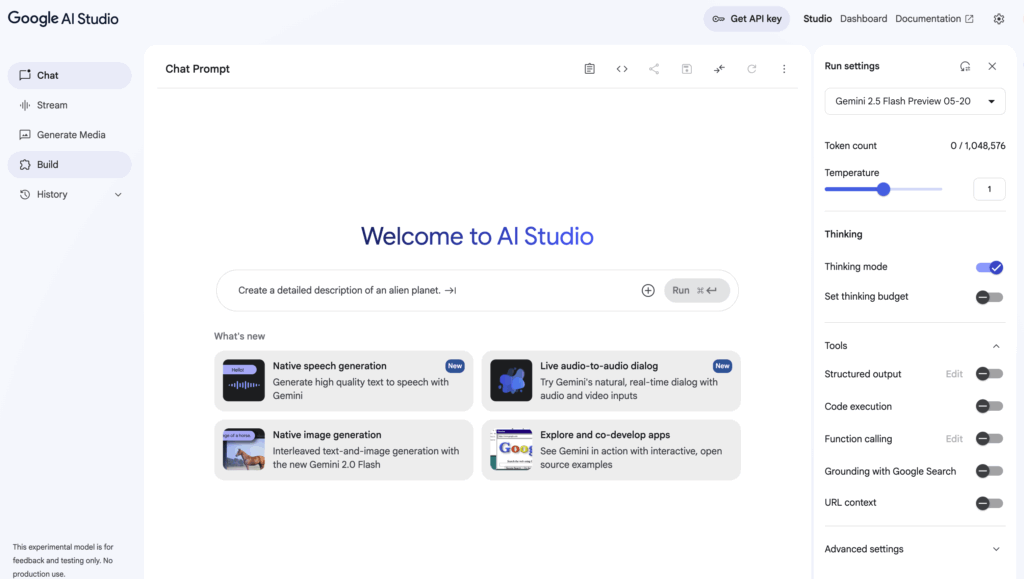Image resolution: width=1024 pixels, height=579 pixels.
Task: Turn on Grounding with Google Search
Action: pyautogui.click(x=989, y=471)
